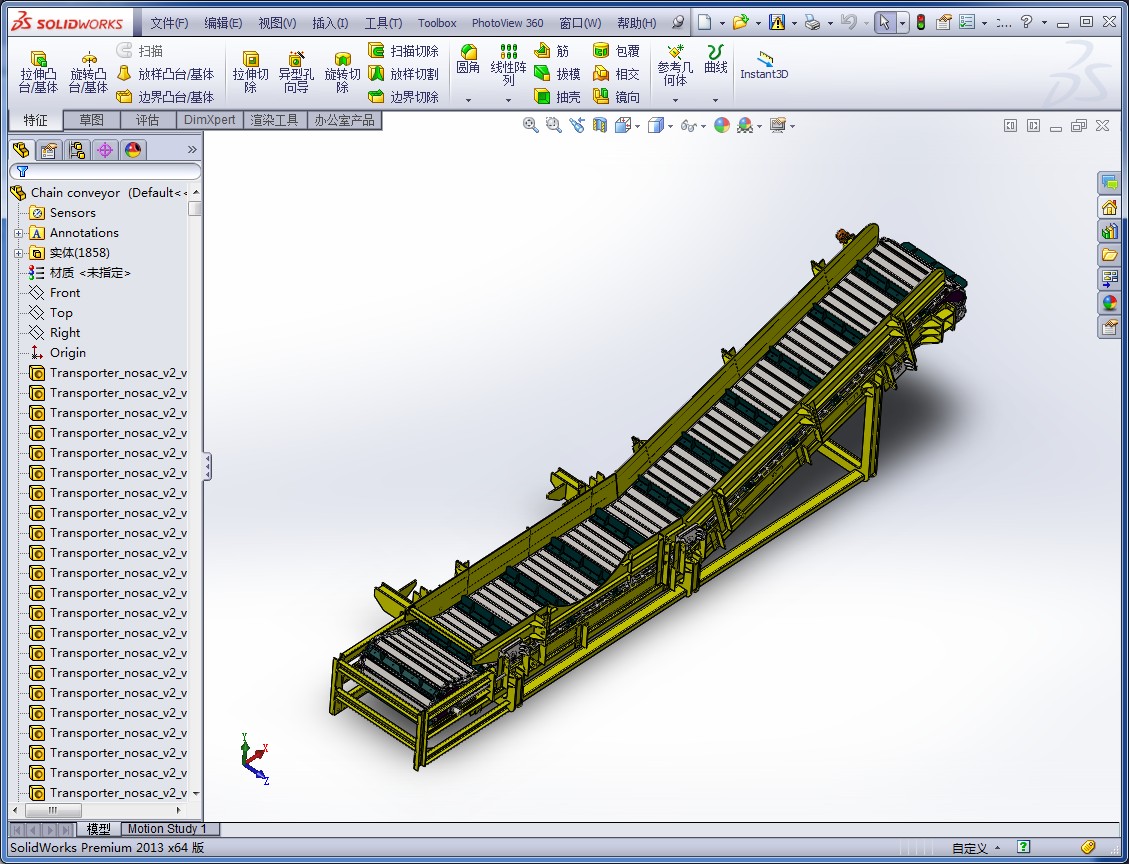Switch to the 渲染工具 tab
Image resolution: width=1129 pixels, height=864 pixels.
click(274, 120)
